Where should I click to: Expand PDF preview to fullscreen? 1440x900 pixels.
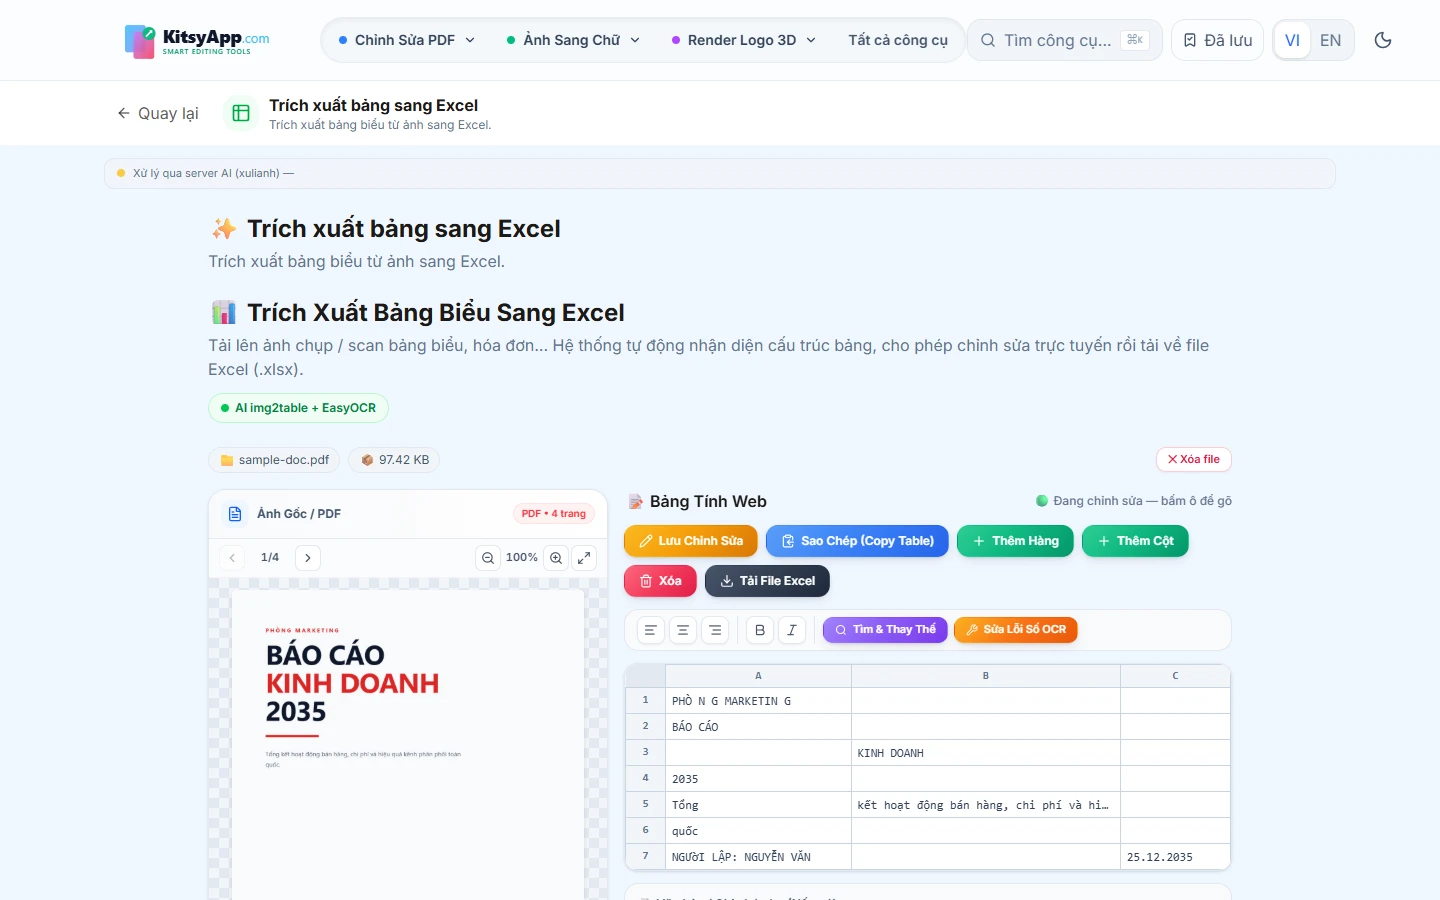(x=584, y=558)
